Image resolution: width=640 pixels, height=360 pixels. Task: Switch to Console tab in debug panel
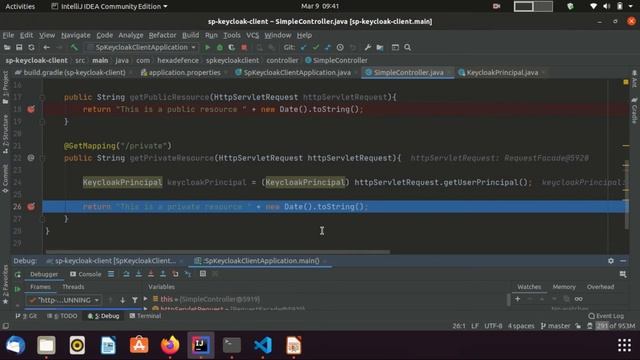[86, 274]
